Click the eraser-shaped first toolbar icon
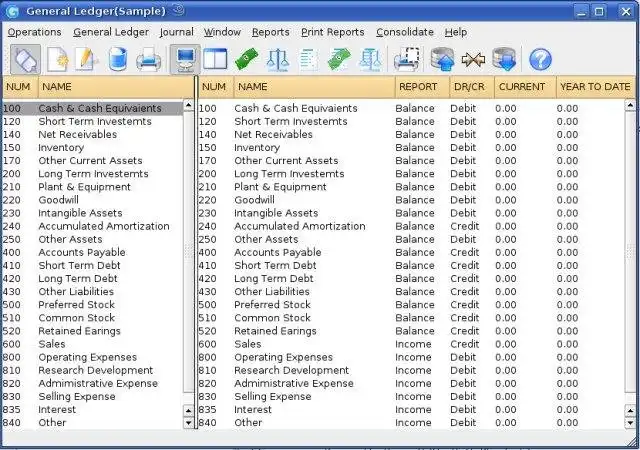This screenshot has height=450, width=640. tap(25, 60)
